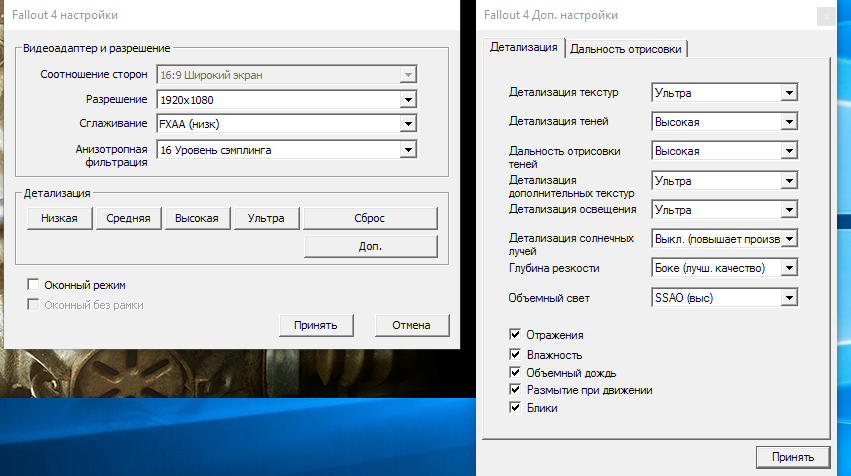Open Детализация дополнительных текстур dropdown

pos(725,181)
